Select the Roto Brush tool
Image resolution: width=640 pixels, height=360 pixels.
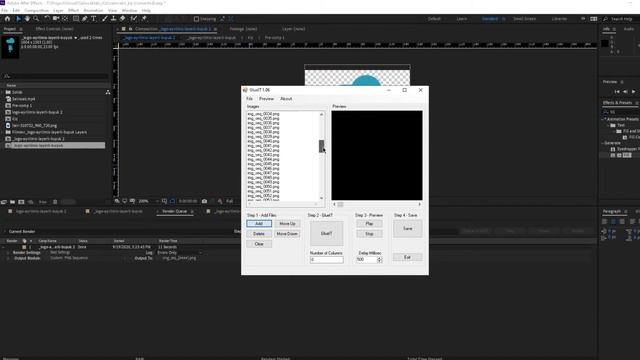133,19
